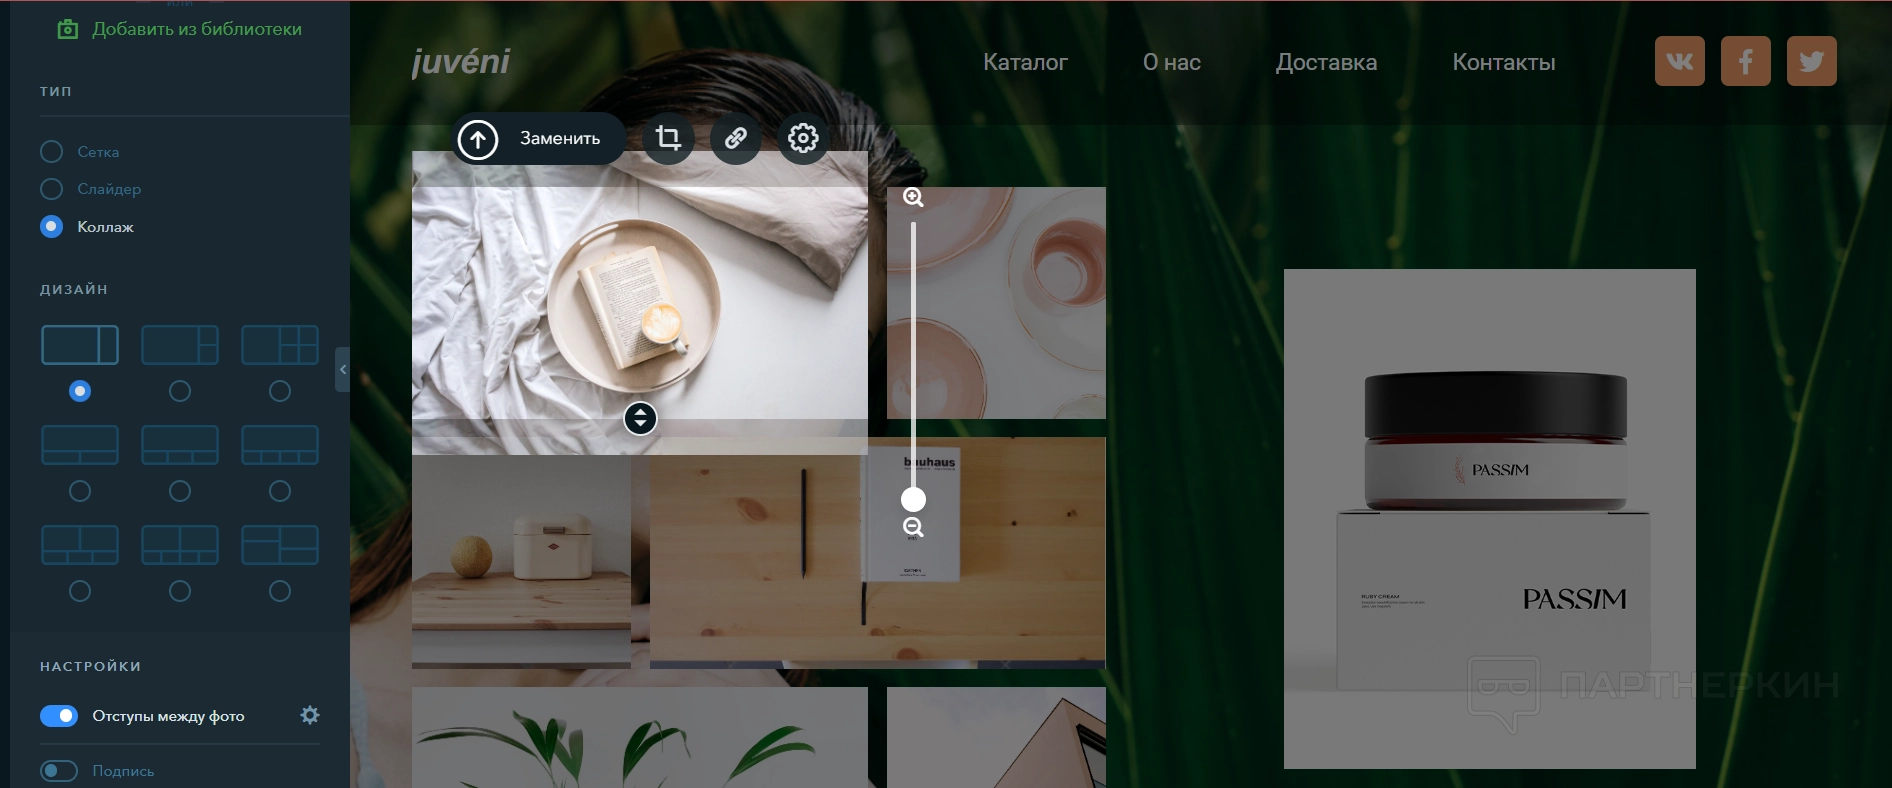1892x788 pixels.
Task: Click the Заменить replace button
Action: (x=540, y=138)
